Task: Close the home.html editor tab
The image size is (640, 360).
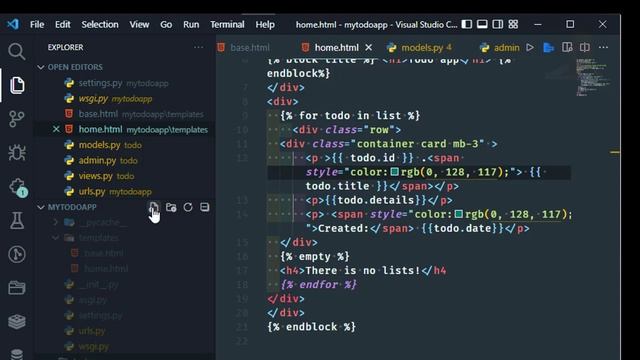Action: click(x=369, y=48)
